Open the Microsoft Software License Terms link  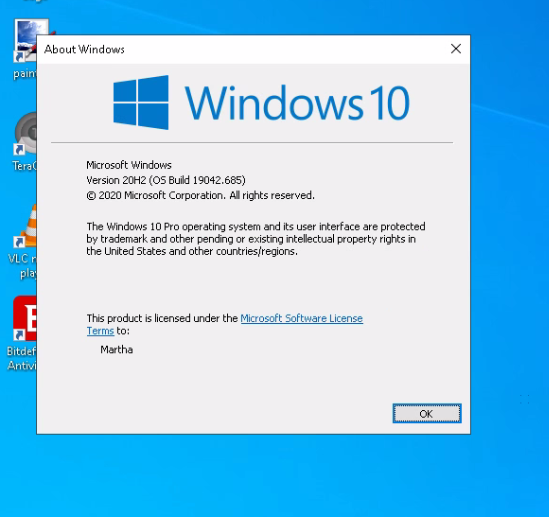[301, 318]
